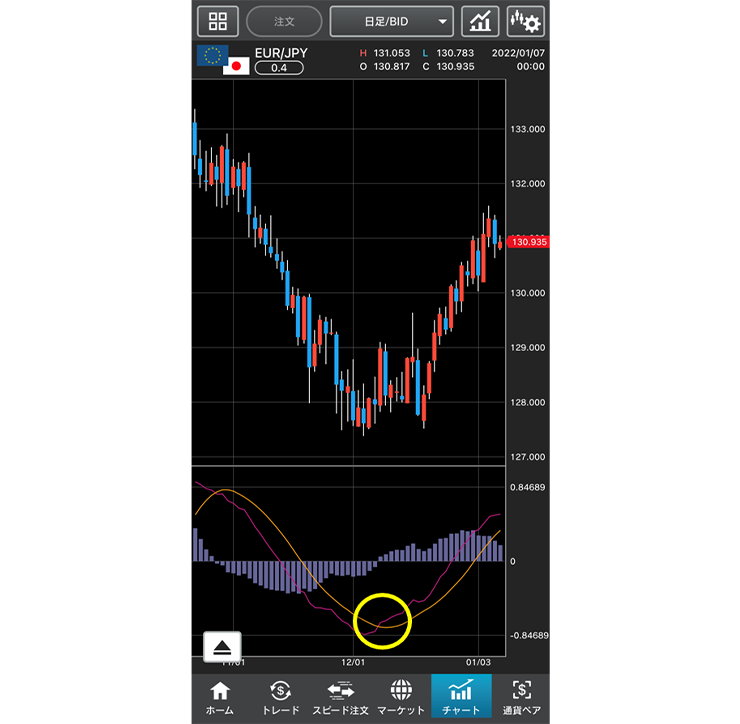Viewport: 740px width, 724px height.
Task: Open the 通貨ペア currency pair tab
Action: [x=521, y=696]
